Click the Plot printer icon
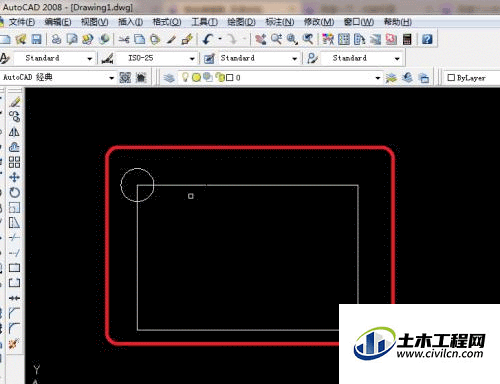Screen dimensions: 500x384 56,39
